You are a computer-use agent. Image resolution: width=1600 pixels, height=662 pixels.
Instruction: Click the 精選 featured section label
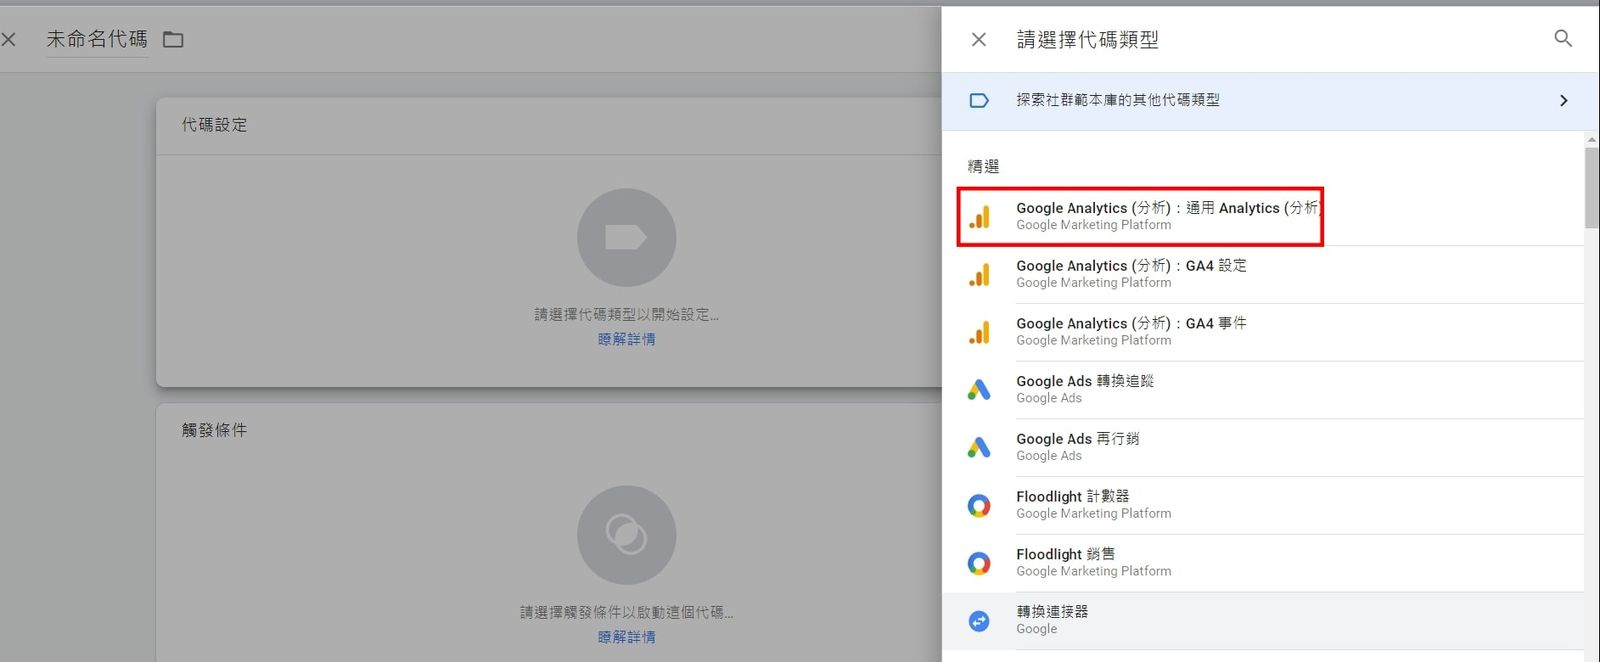point(983,166)
